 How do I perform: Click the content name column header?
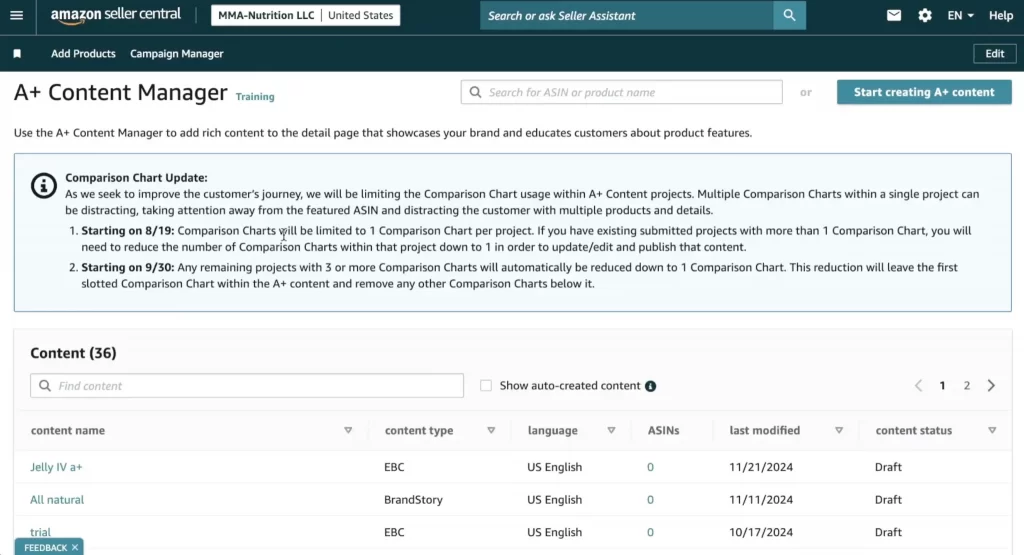[68, 430]
